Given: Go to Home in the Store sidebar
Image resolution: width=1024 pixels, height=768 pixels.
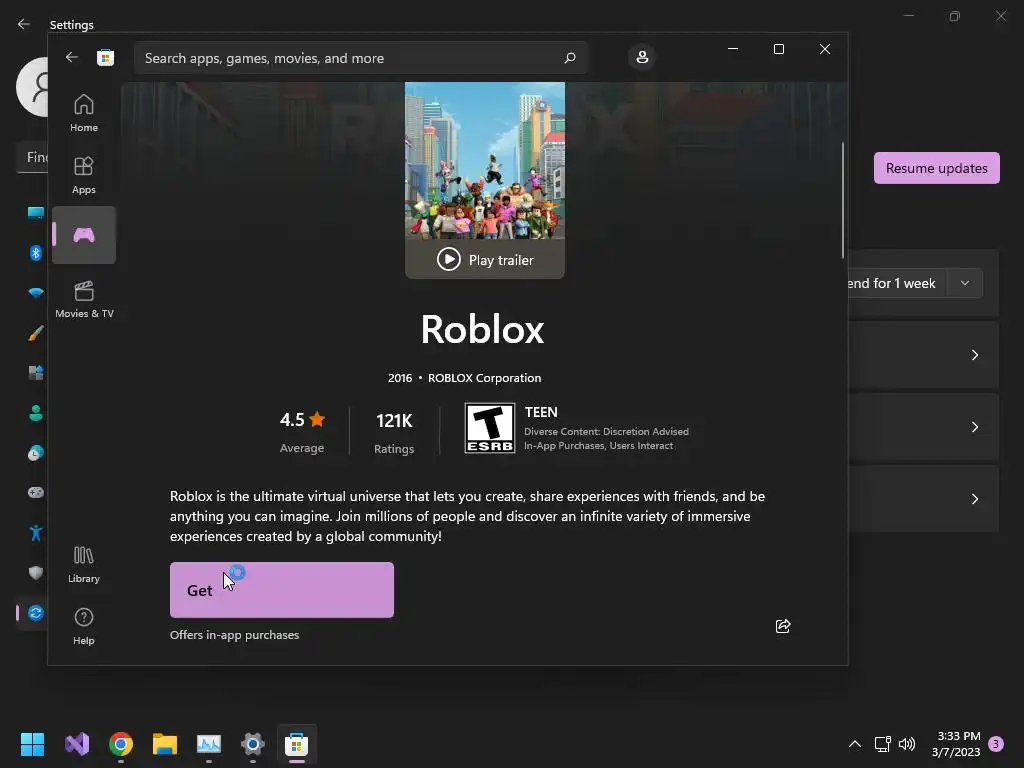Looking at the screenshot, I should [84, 113].
